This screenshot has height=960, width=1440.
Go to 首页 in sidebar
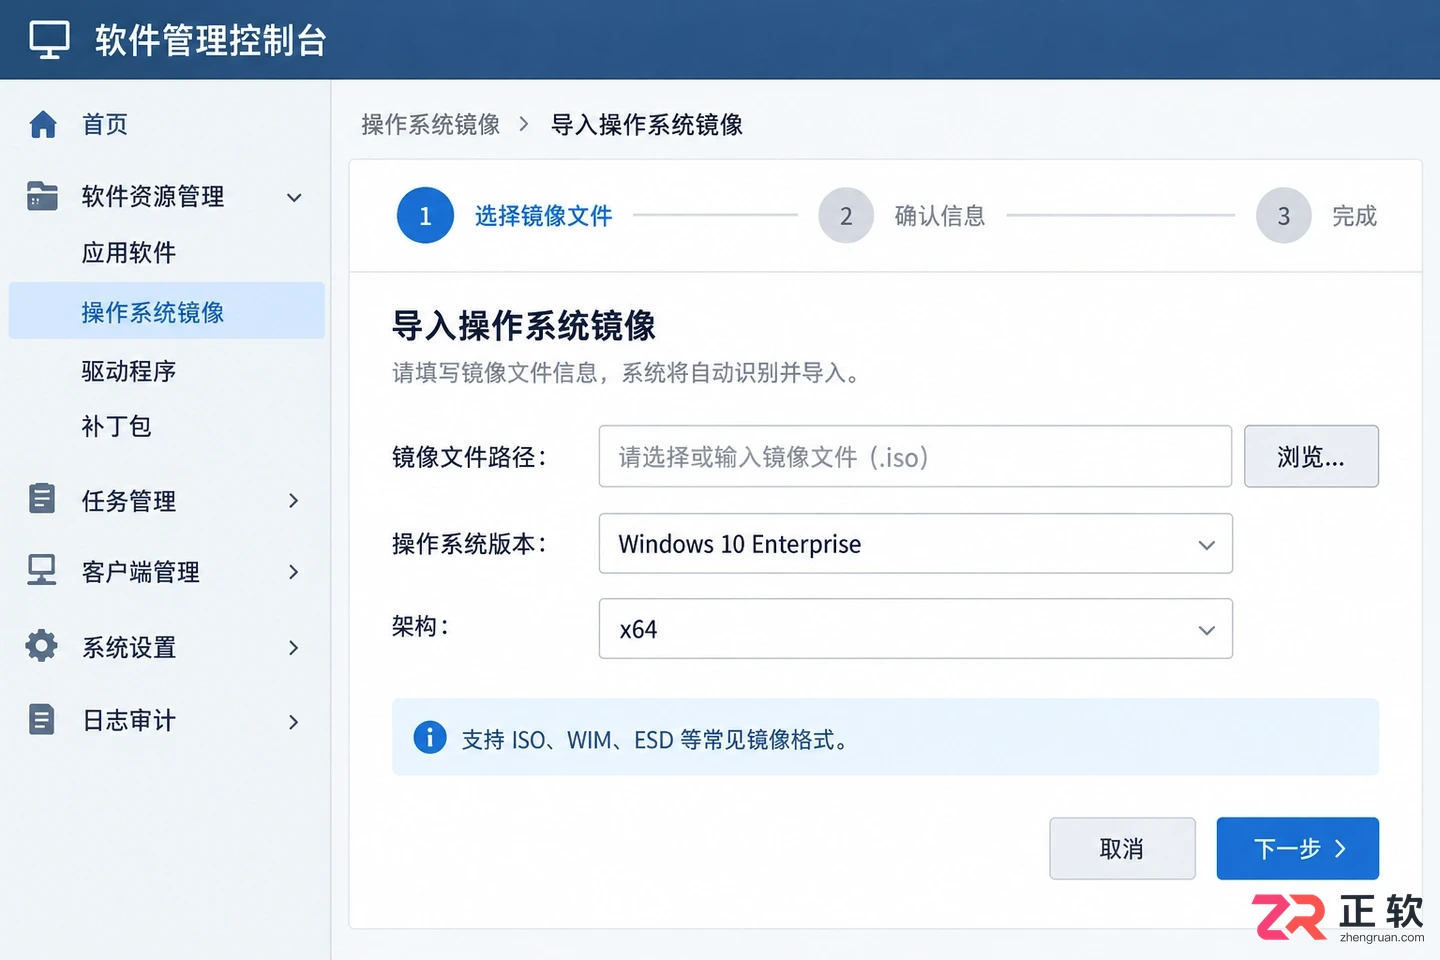(105, 124)
